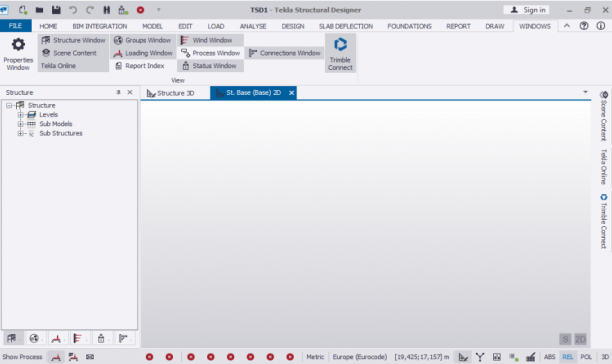Toggle the Structure Window in ribbon
612x364 pixels.
(x=73, y=40)
